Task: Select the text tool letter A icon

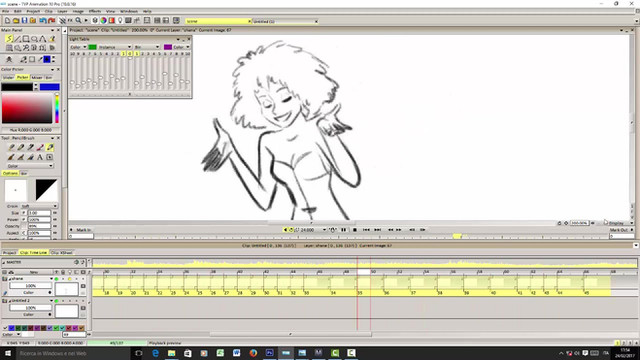Action: tap(40, 157)
